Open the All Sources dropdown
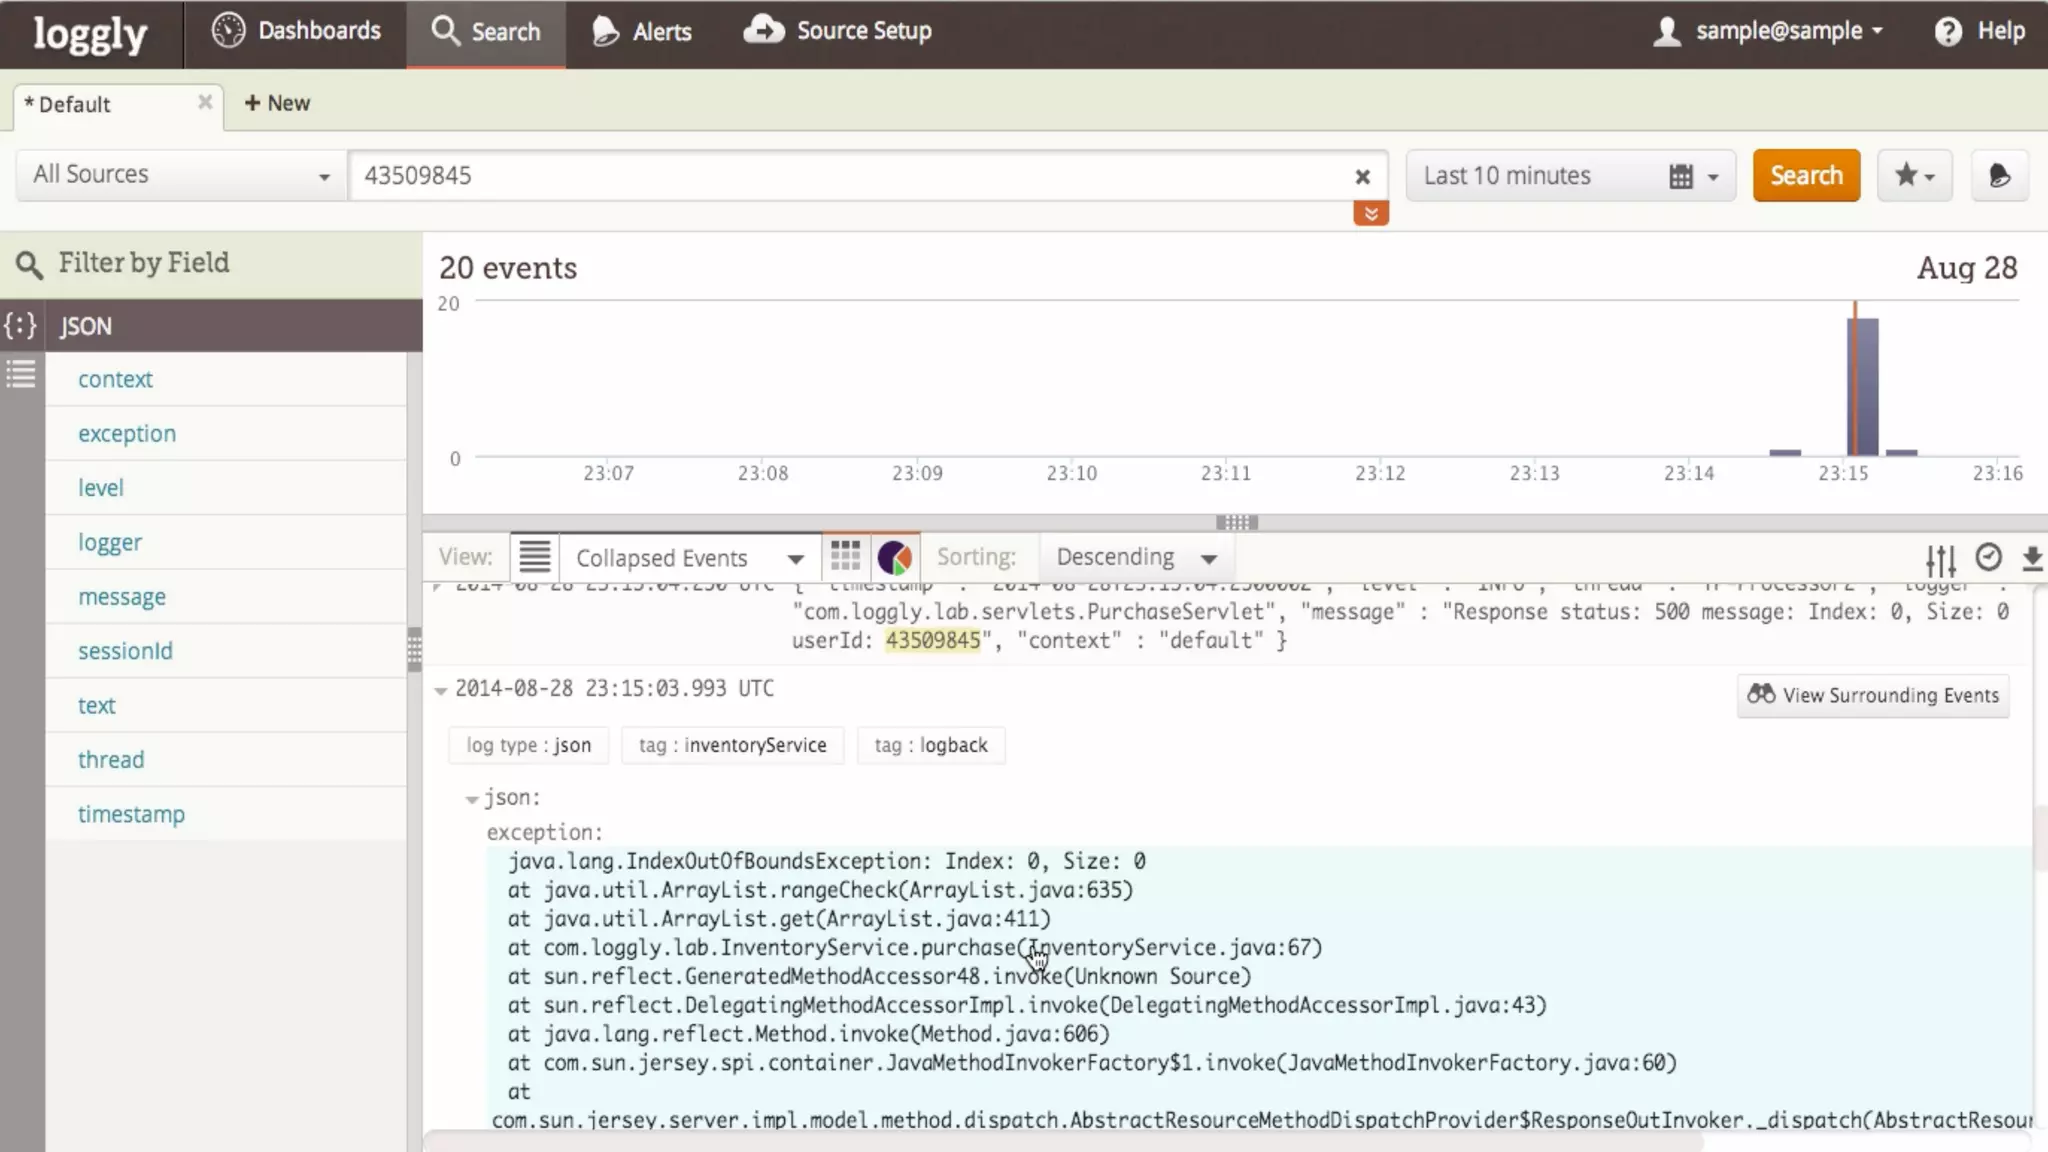2048x1152 pixels. tap(181, 175)
